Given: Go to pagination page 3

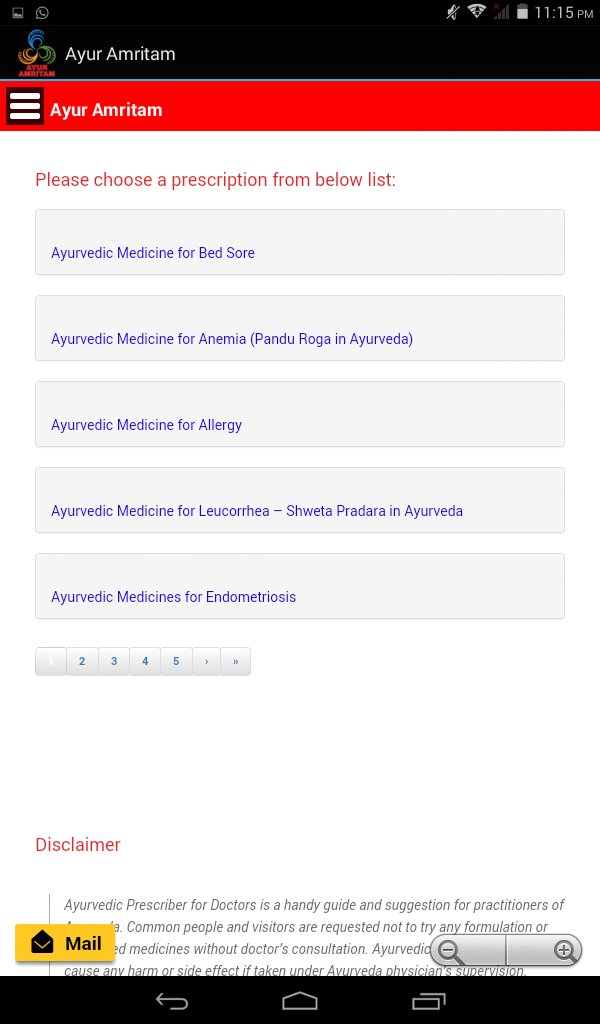Looking at the screenshot, I should click(114, 661).
